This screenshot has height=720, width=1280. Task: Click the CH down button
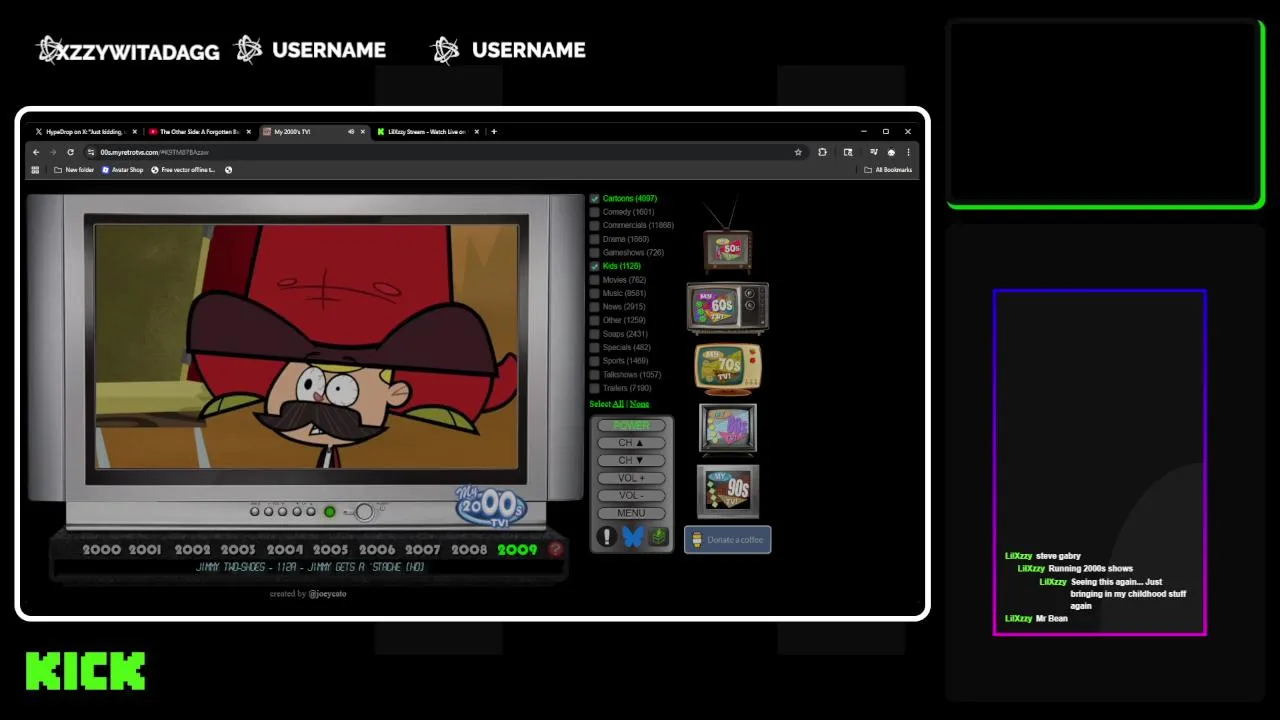(631, 460)
